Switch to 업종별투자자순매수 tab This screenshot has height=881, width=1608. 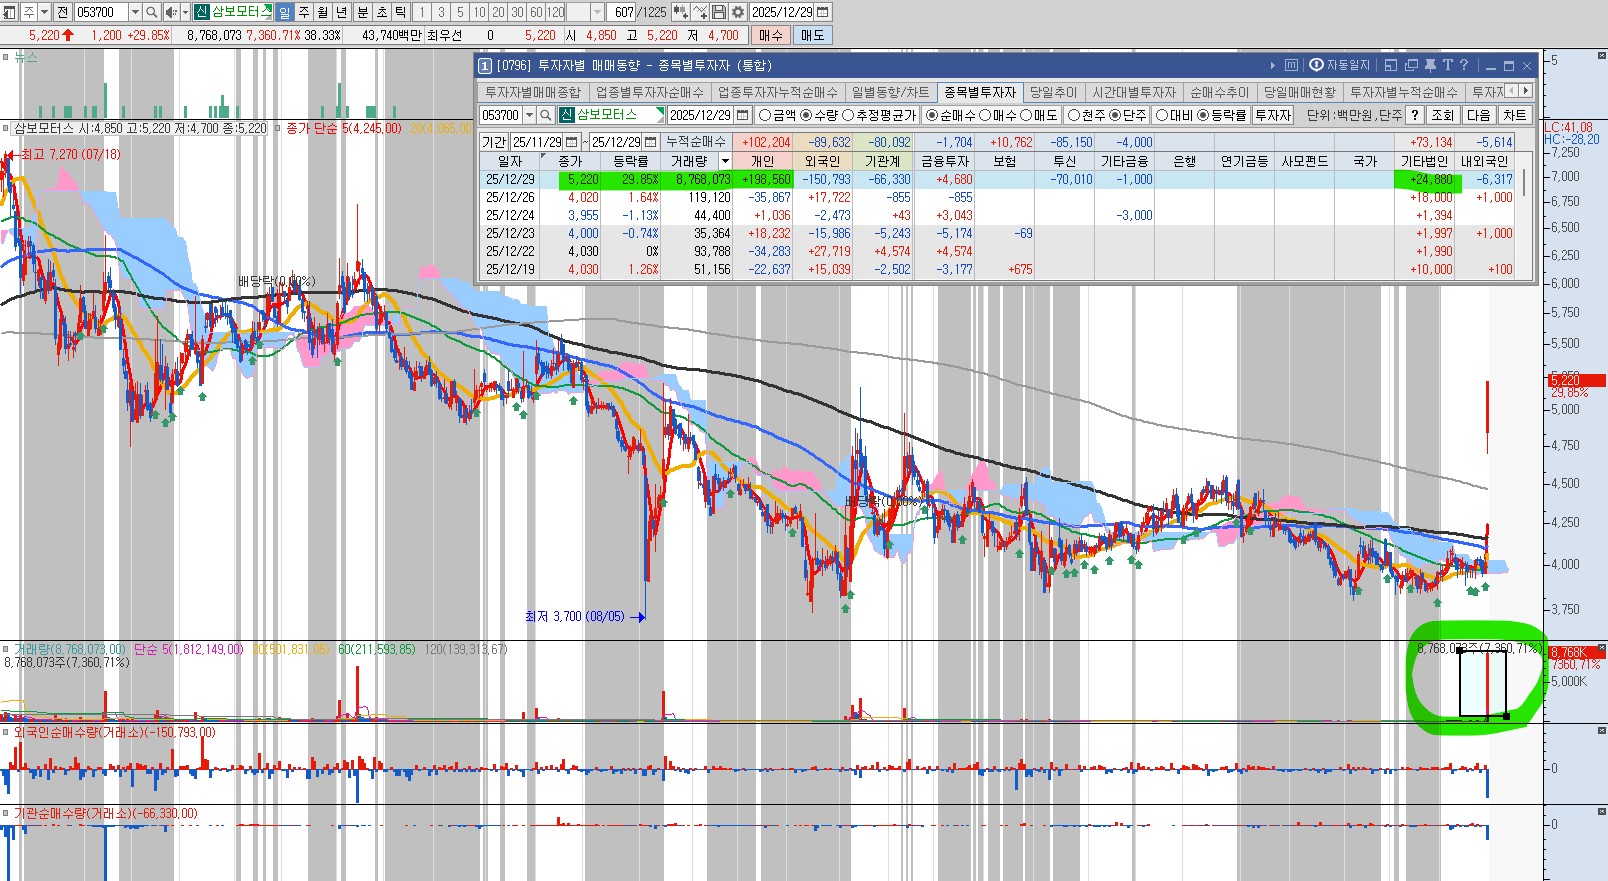click(x=650, y=92)
